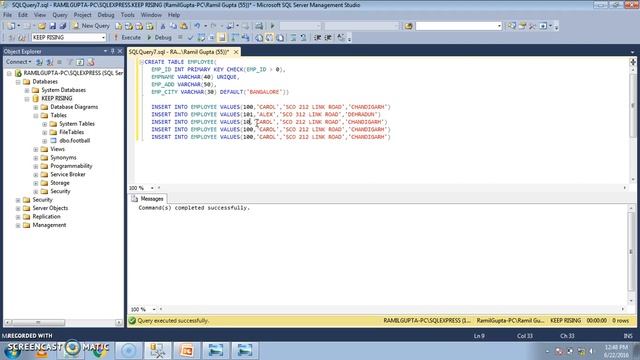Open the Window menu
This screenshot has height=360, width=640.
point(151,15)
